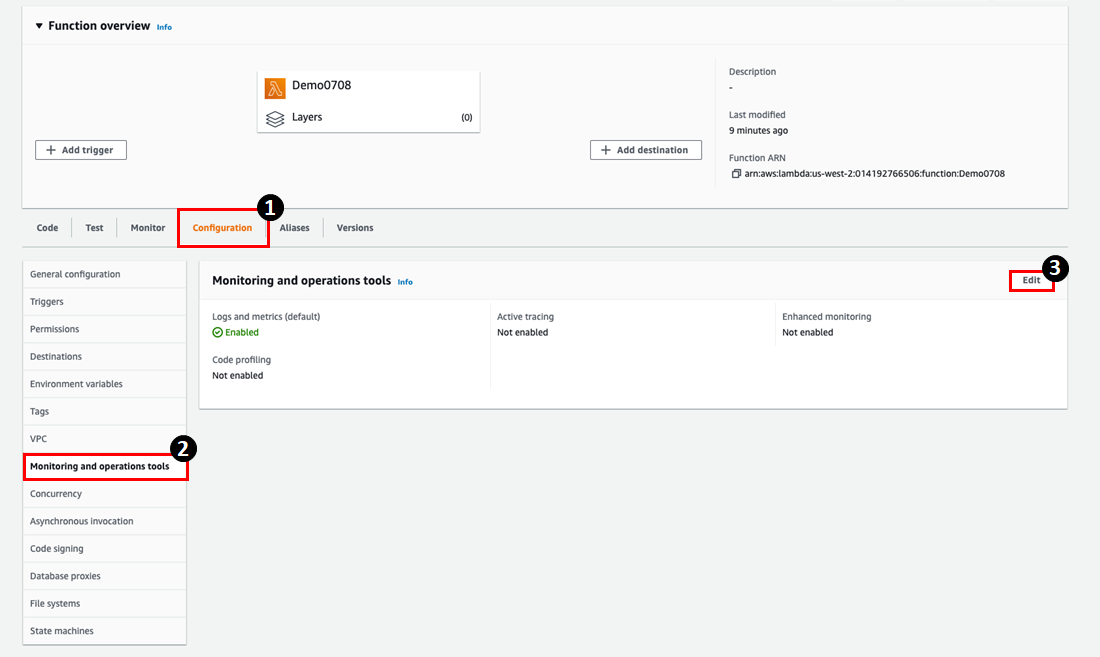1100x657 pixels.
Task: Copy the function ARN using the copy icon
Action: (x=734, y=173)
